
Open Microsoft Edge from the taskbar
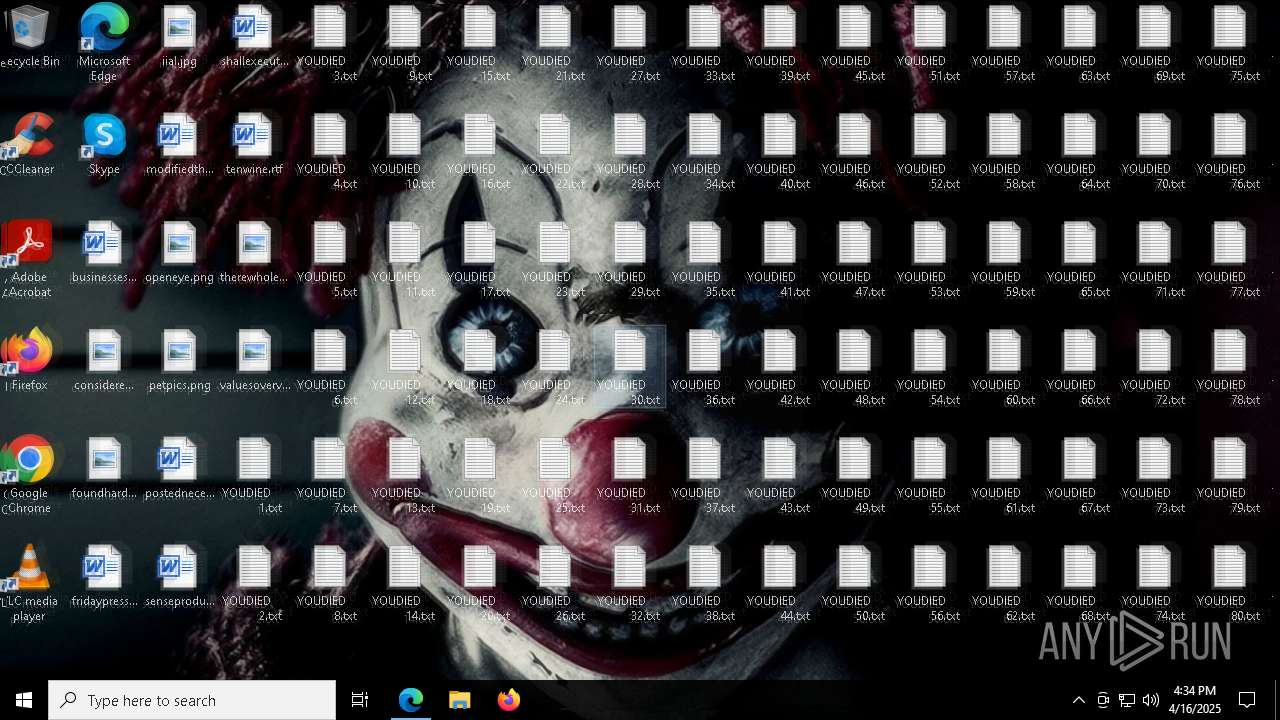[411, 700]
